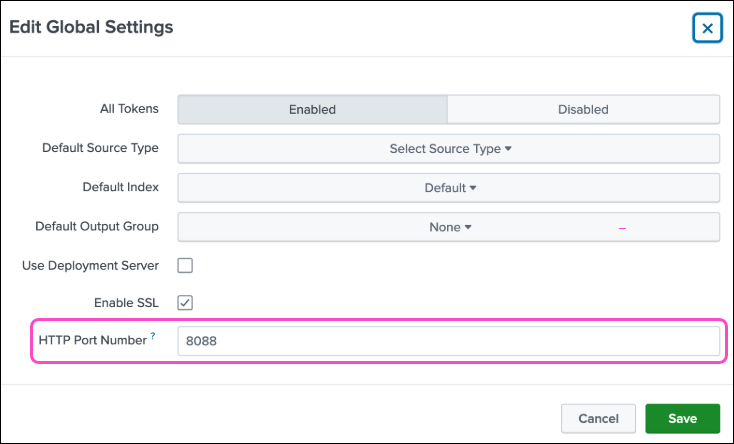Close the Edit Global Settings dialog

point(707,28)
